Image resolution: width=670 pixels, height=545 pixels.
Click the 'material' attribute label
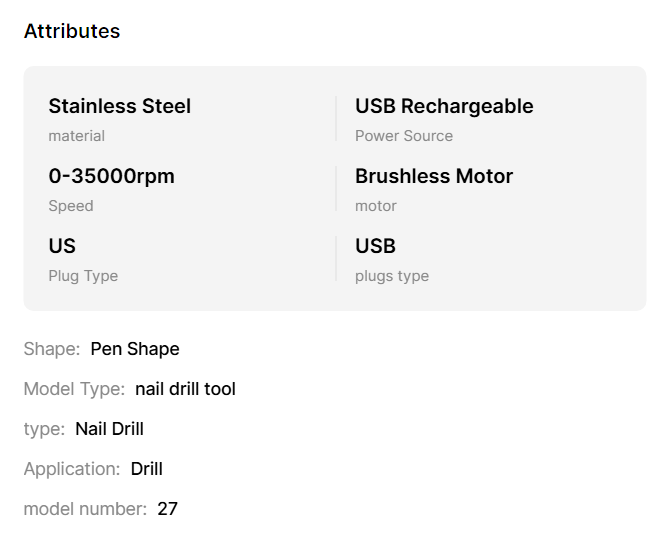coord(76,136)
